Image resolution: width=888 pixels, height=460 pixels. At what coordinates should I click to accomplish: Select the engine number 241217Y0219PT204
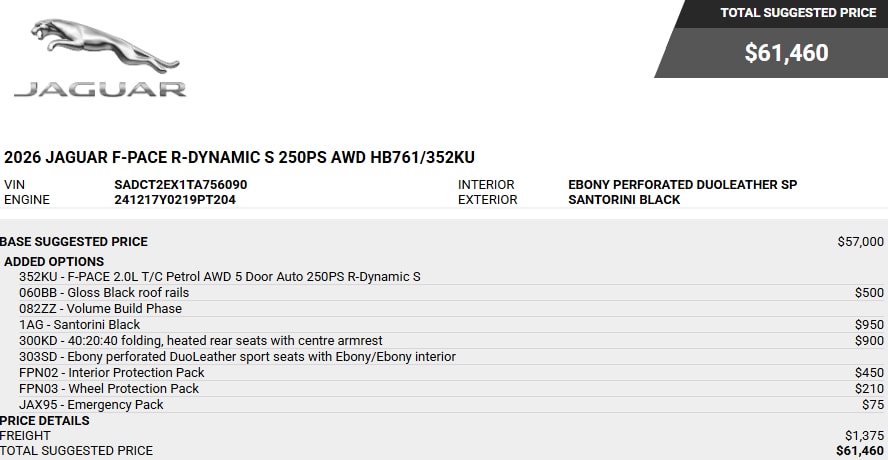pos(175,200)
